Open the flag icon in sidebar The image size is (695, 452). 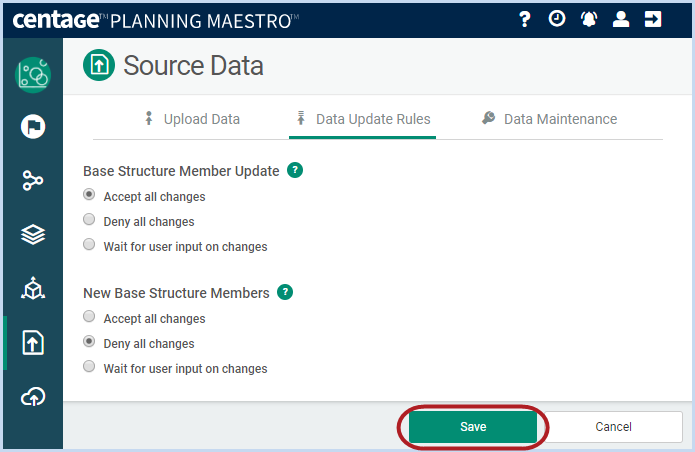tap(33, 126)
